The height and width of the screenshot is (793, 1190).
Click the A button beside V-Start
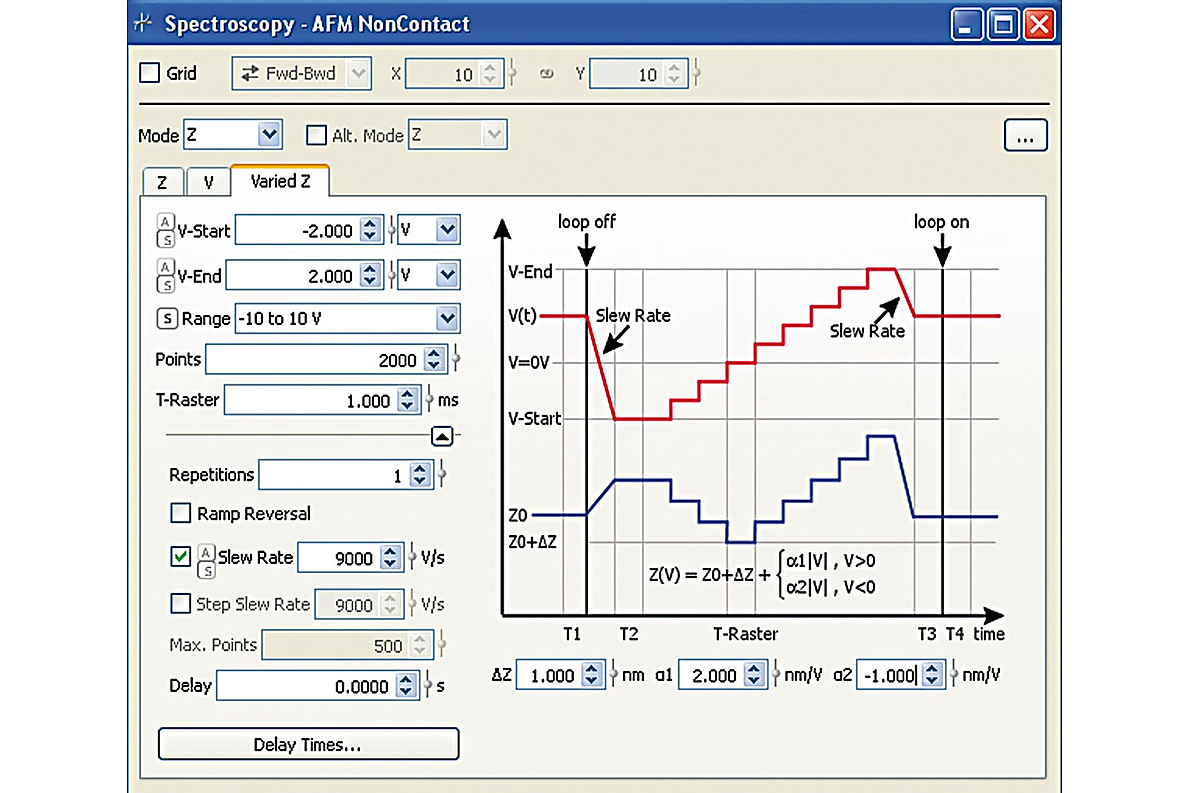(x=165, y=220)
